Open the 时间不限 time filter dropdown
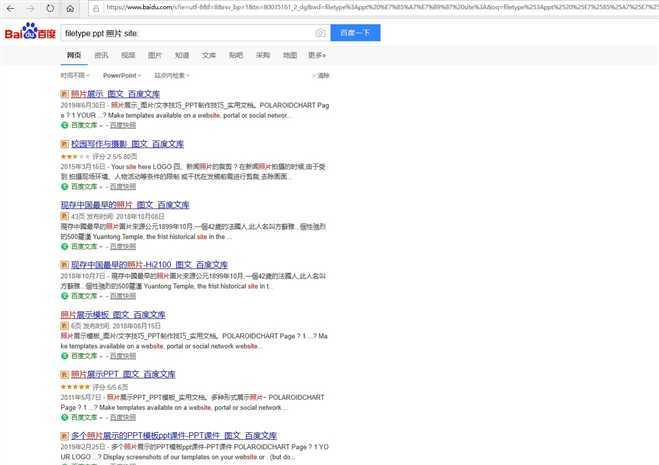This screenshot has width=659, height=465. click(x=75, y=75)
